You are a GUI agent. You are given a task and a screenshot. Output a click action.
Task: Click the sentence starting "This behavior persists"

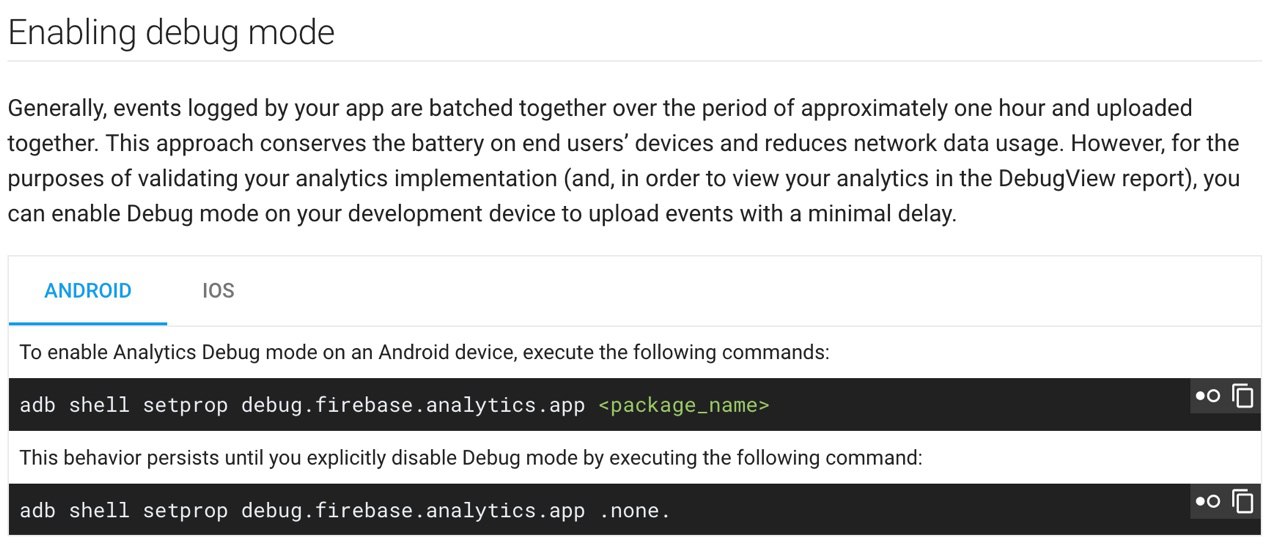[470, 458]
